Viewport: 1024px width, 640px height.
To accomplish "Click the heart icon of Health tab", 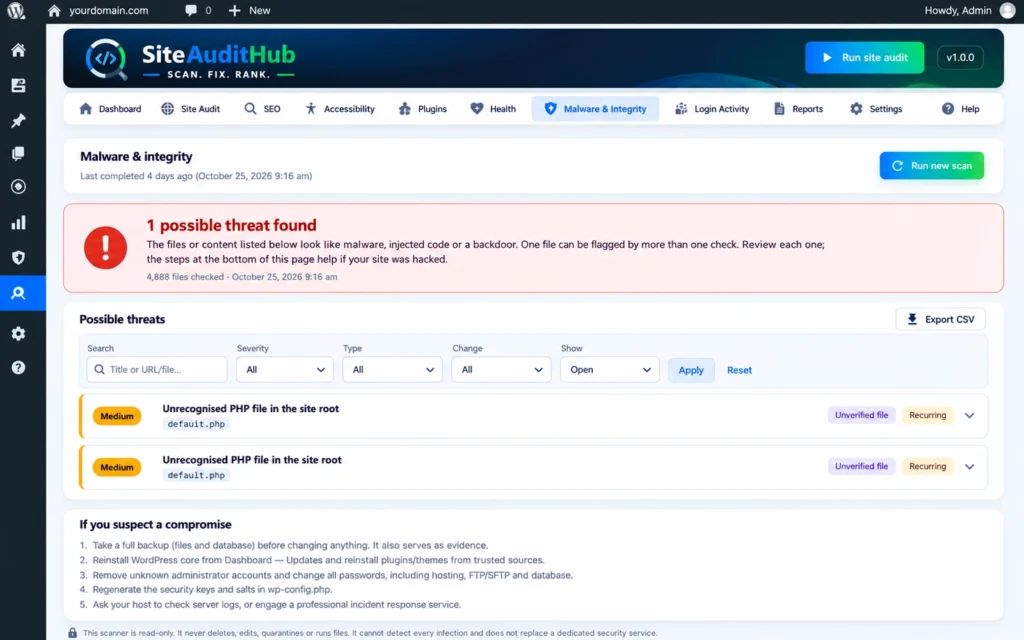I will coord(477,108).
